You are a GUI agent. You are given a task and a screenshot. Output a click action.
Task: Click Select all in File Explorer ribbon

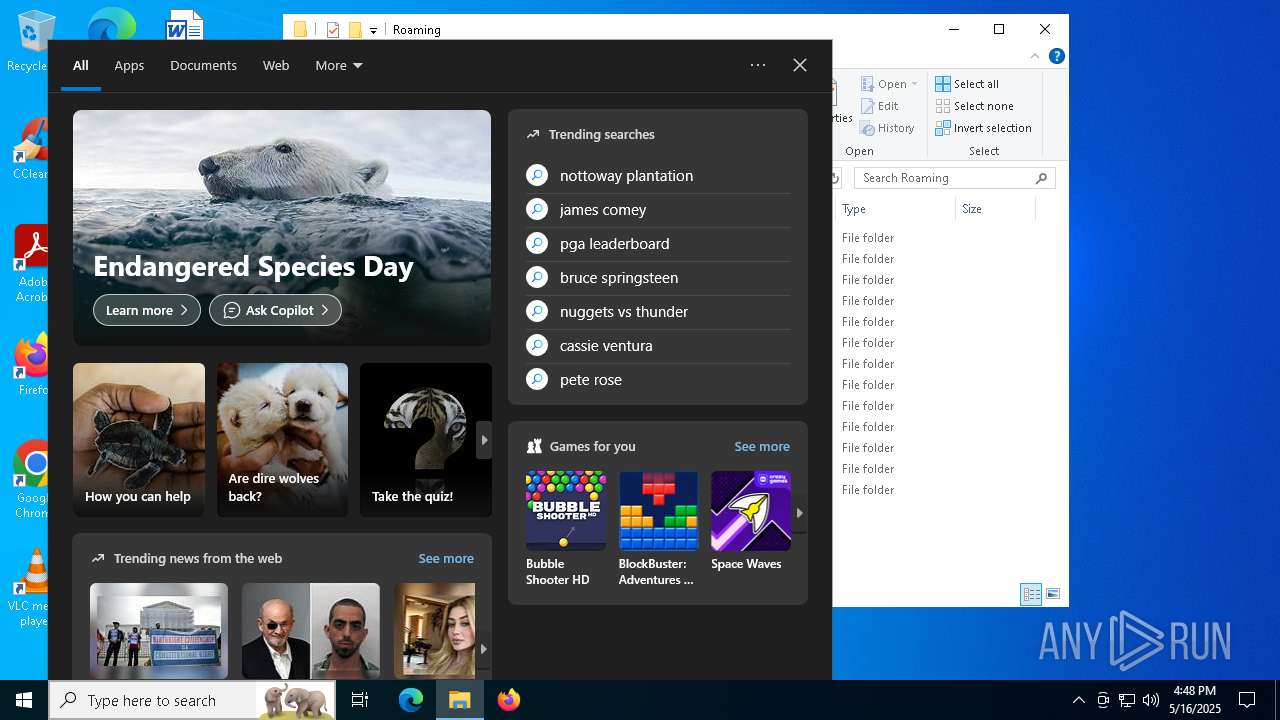click(x=967, y=84)
